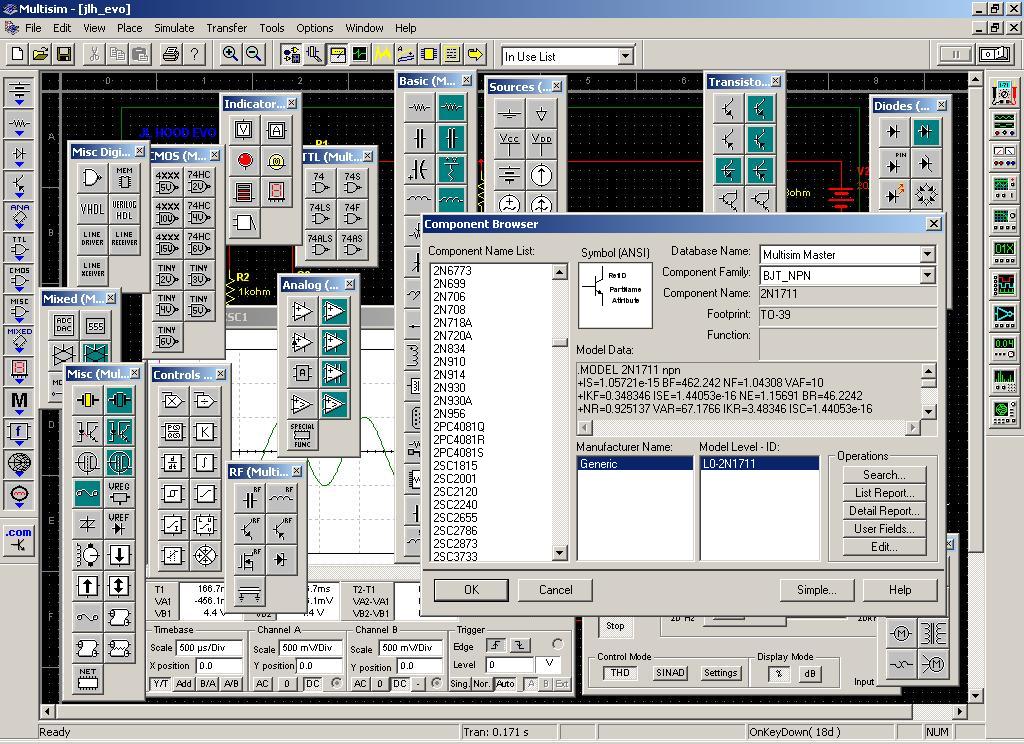Print the schematic with the printer icon
Screen dimensions: 1024x744
(x=170, y=54)
